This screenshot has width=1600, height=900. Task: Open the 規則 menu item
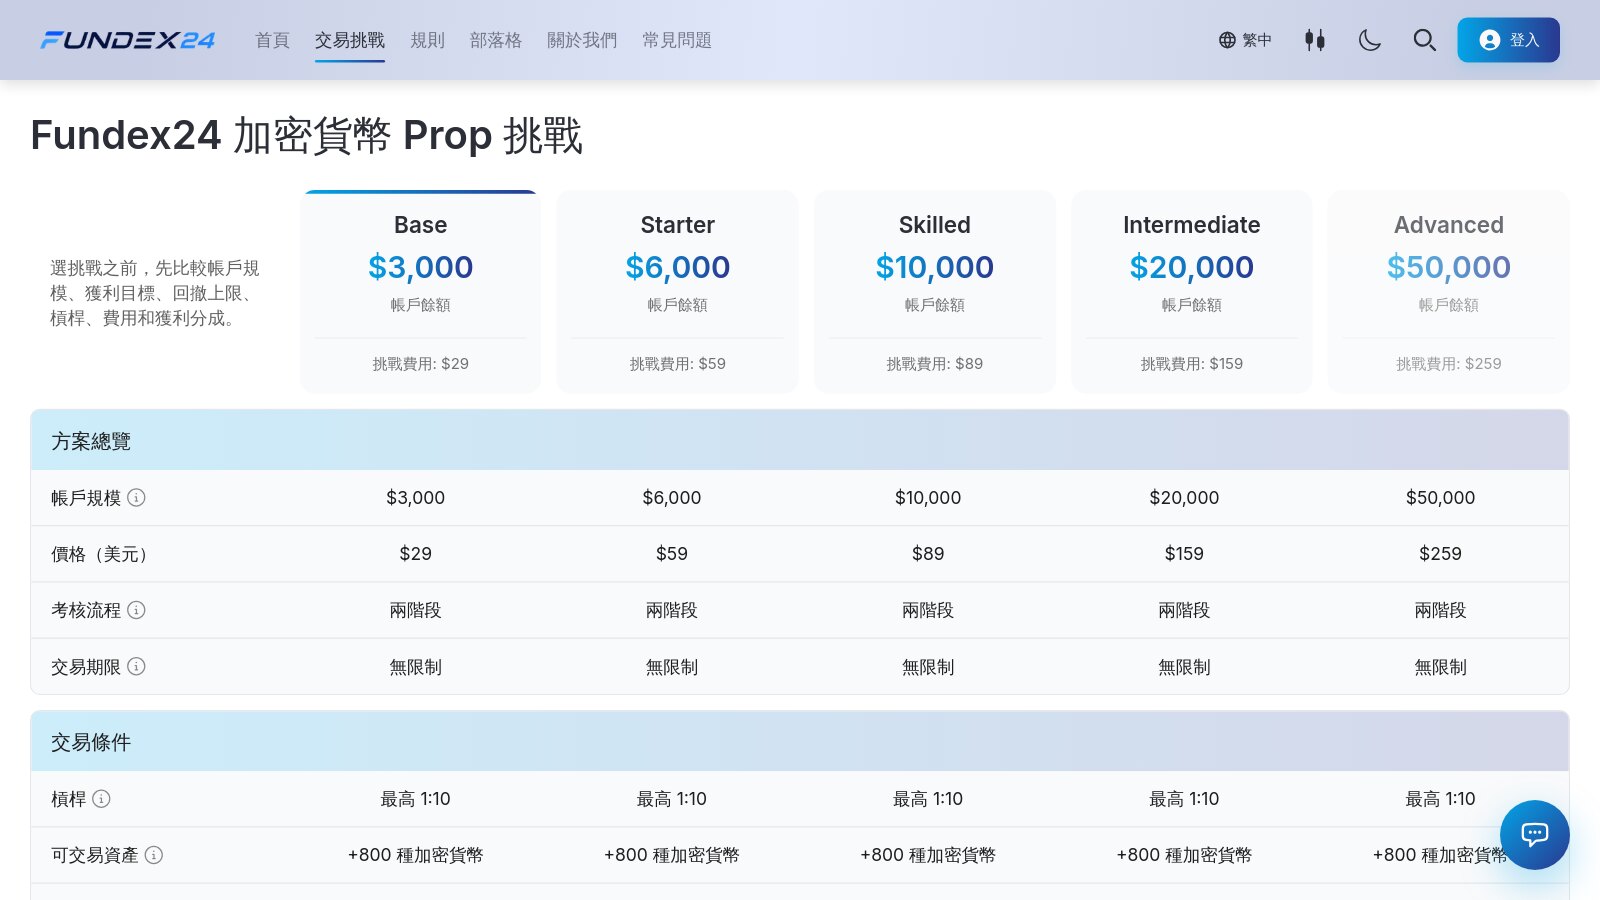tap(427, 40)
